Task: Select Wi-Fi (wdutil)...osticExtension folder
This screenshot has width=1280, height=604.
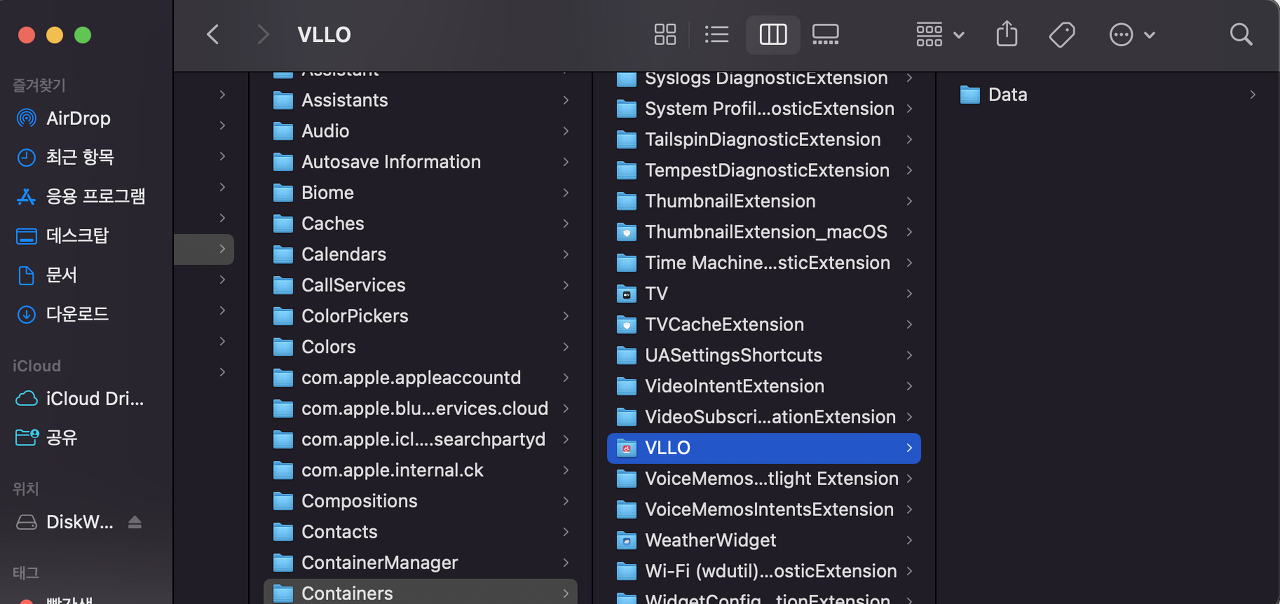Action: 764,571
